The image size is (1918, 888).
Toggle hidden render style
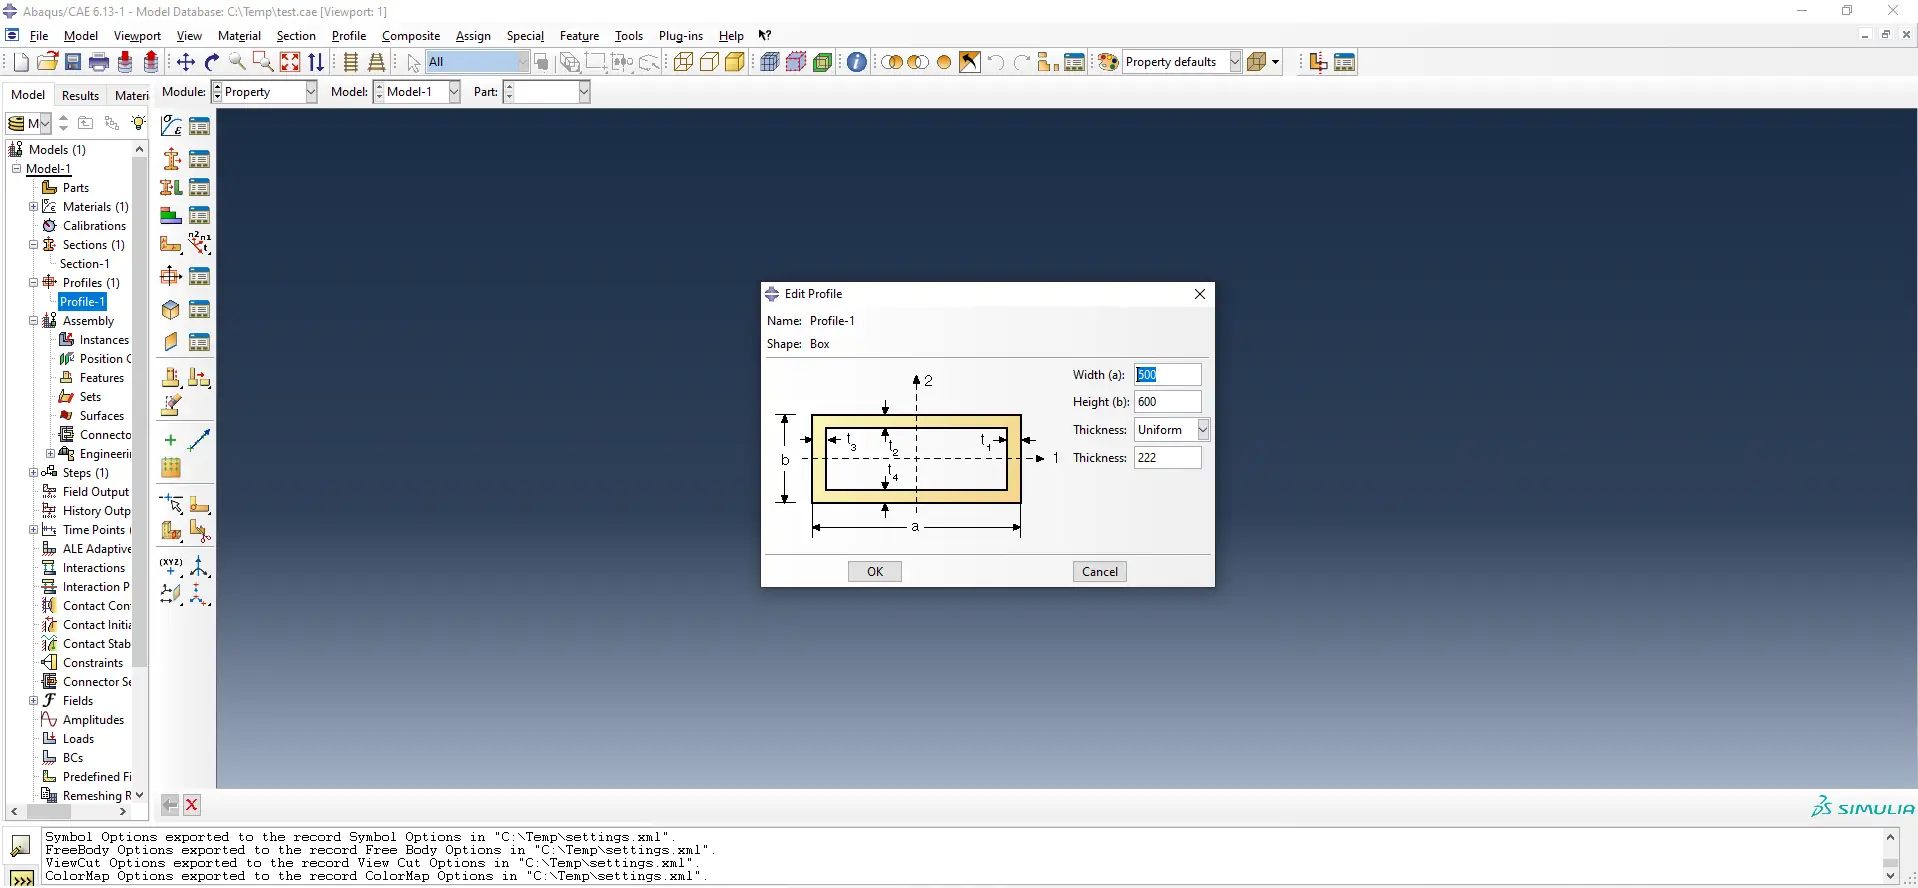(x=709, y=62)
